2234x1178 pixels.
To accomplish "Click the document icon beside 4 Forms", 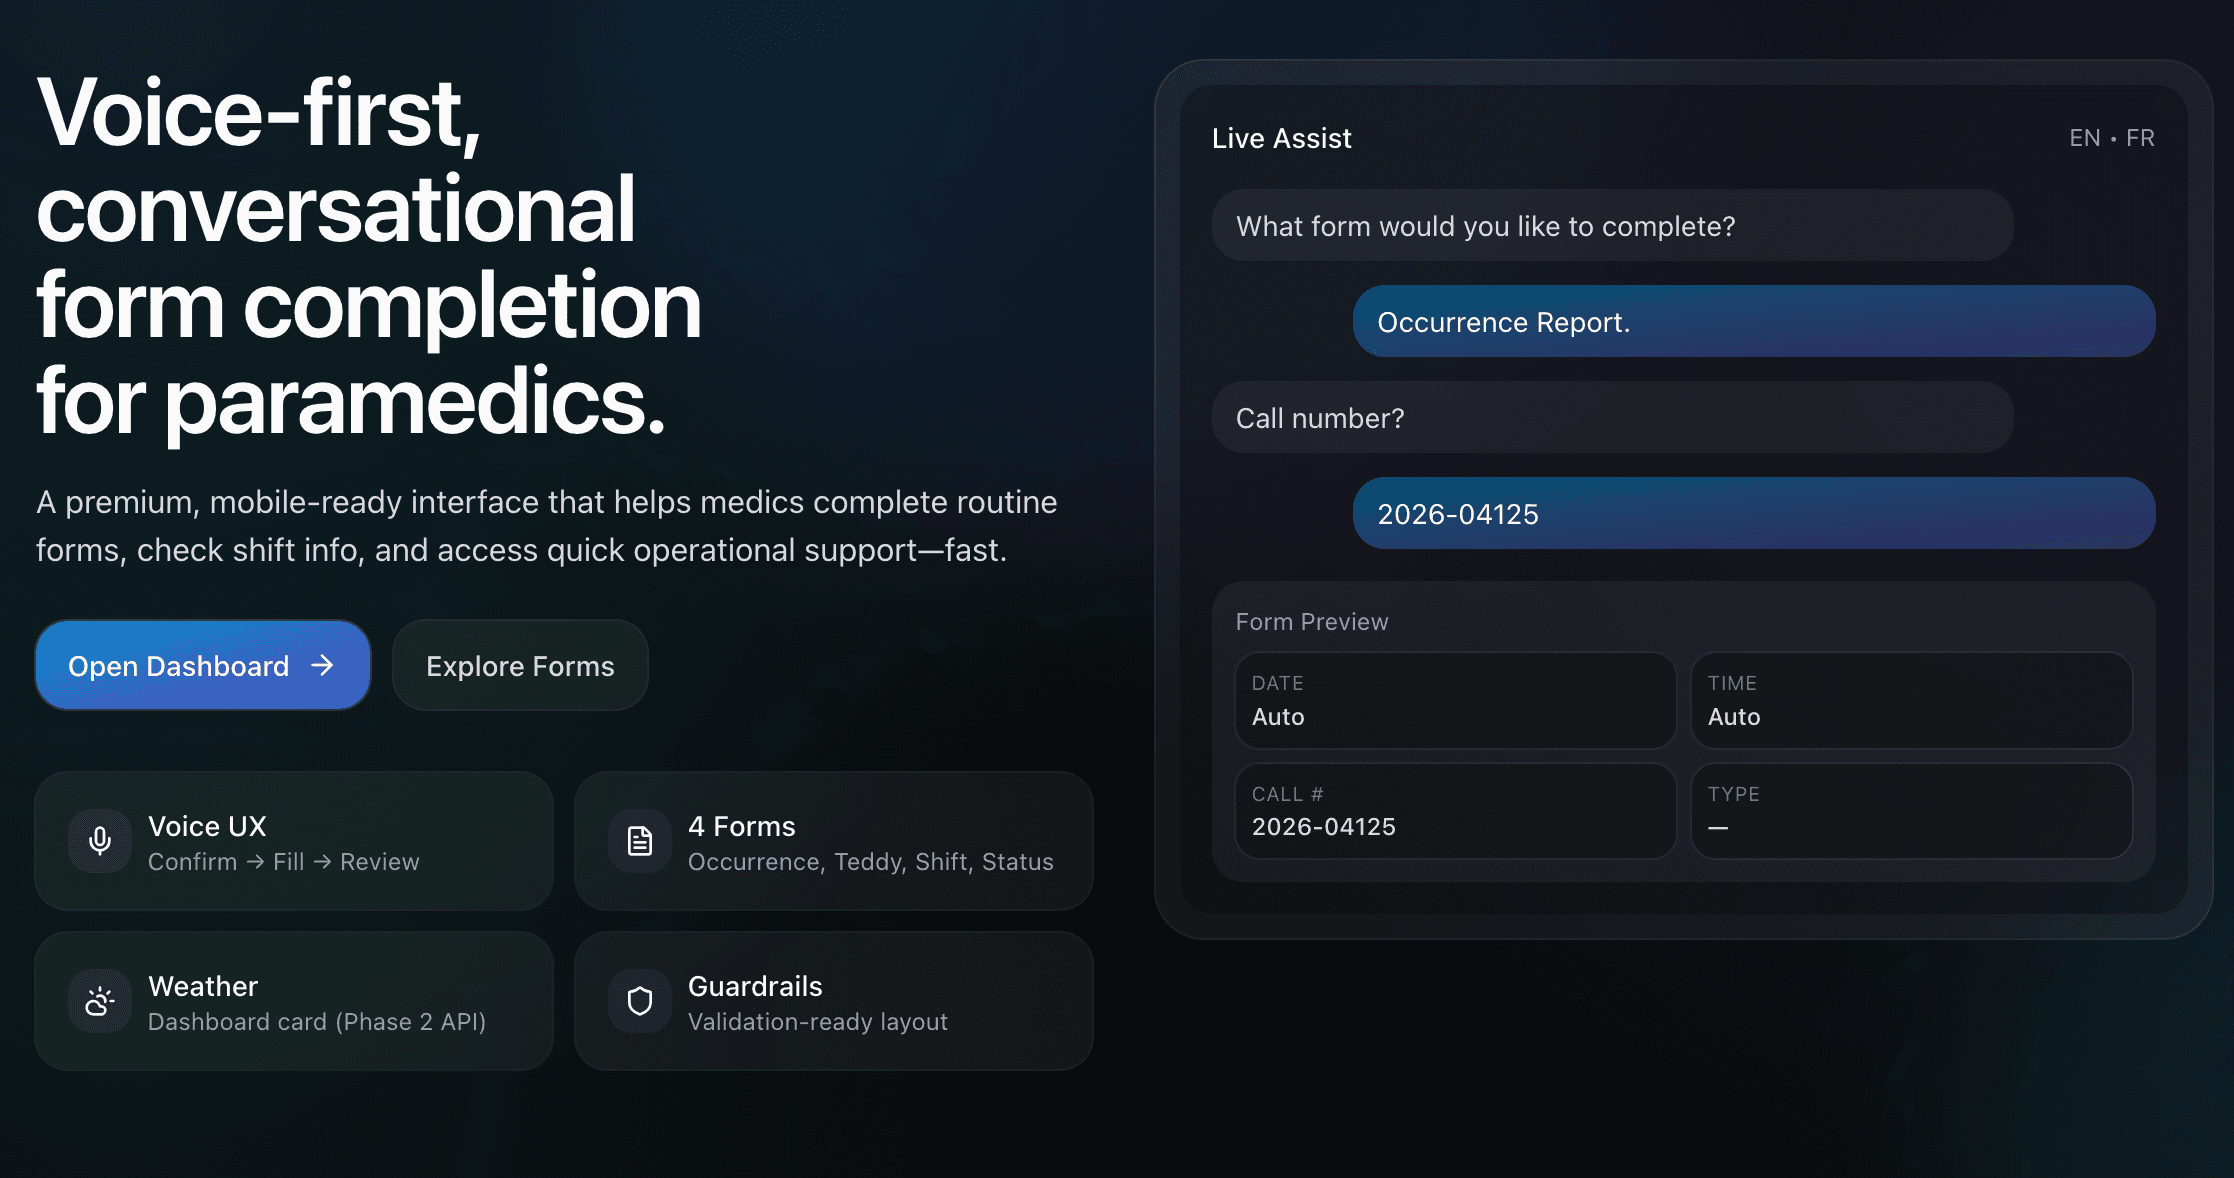I will coord(640,841).
